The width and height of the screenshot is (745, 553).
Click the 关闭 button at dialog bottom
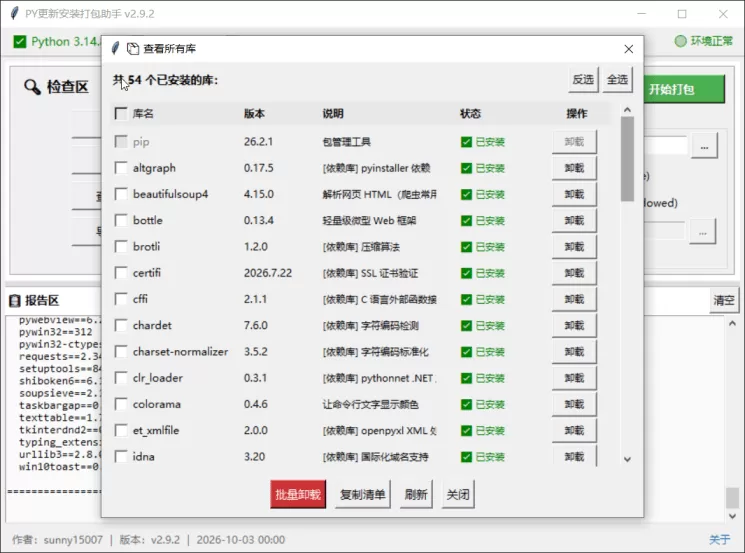point(458,495)
